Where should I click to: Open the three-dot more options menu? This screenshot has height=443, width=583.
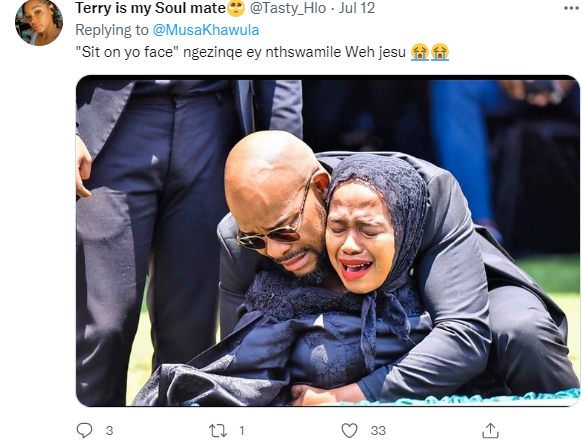tap(571, 8)
